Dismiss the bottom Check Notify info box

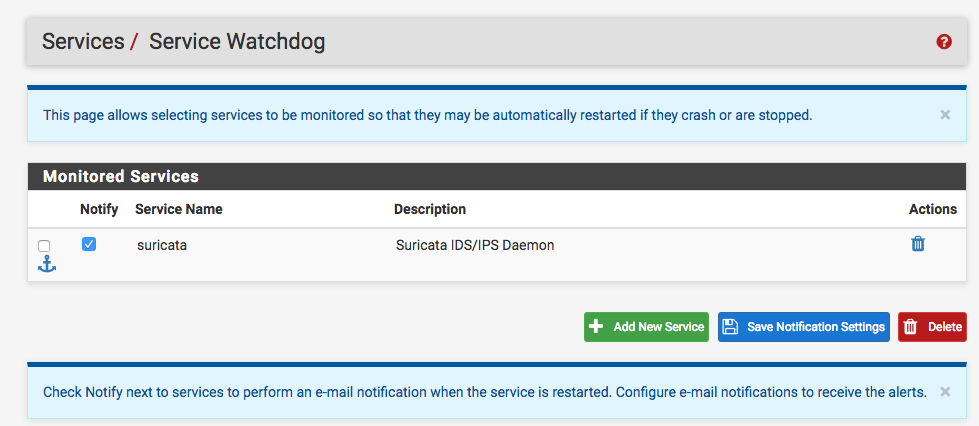pyautogui.click(x=945, y=392)
